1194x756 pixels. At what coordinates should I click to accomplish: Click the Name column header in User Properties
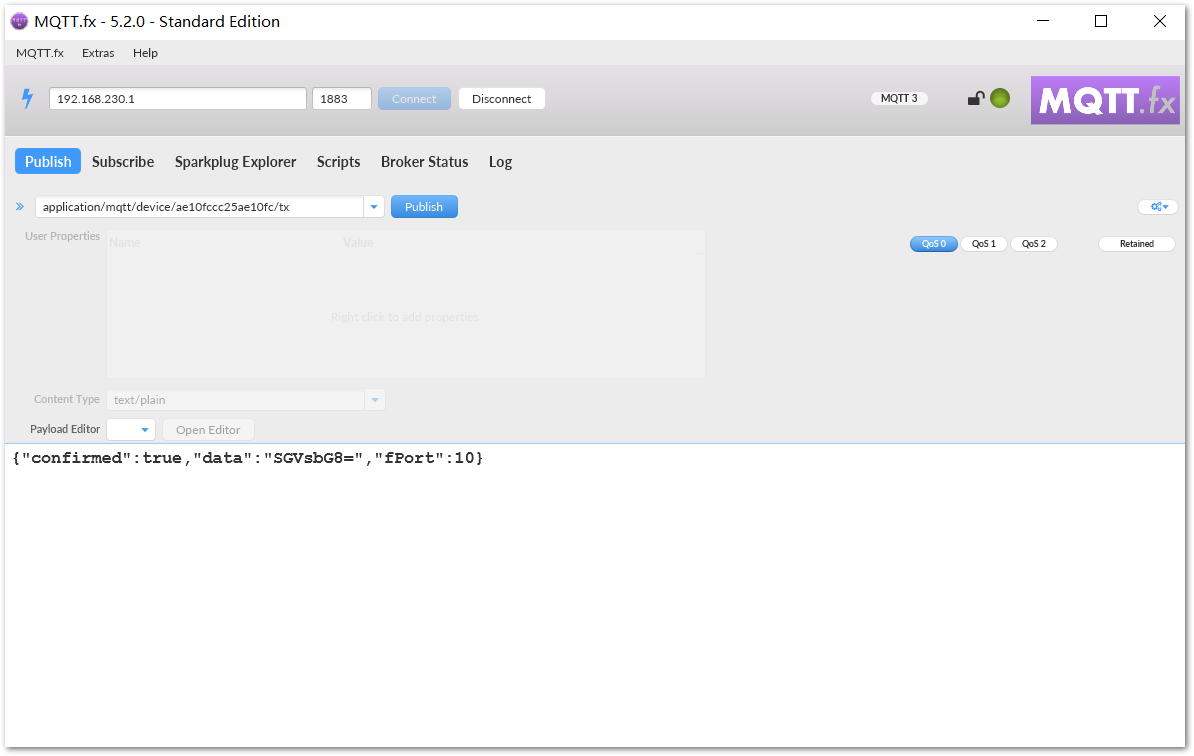coord(125,242)
